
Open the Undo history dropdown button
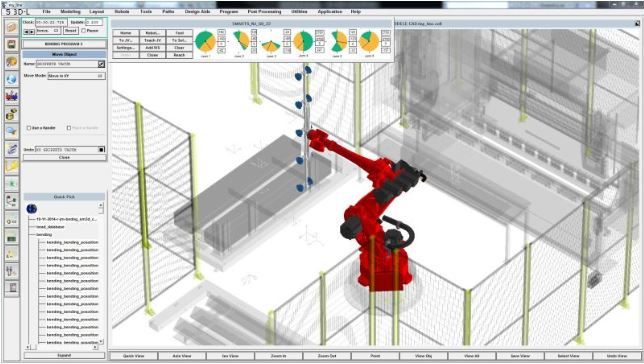[x=101, y=150]
